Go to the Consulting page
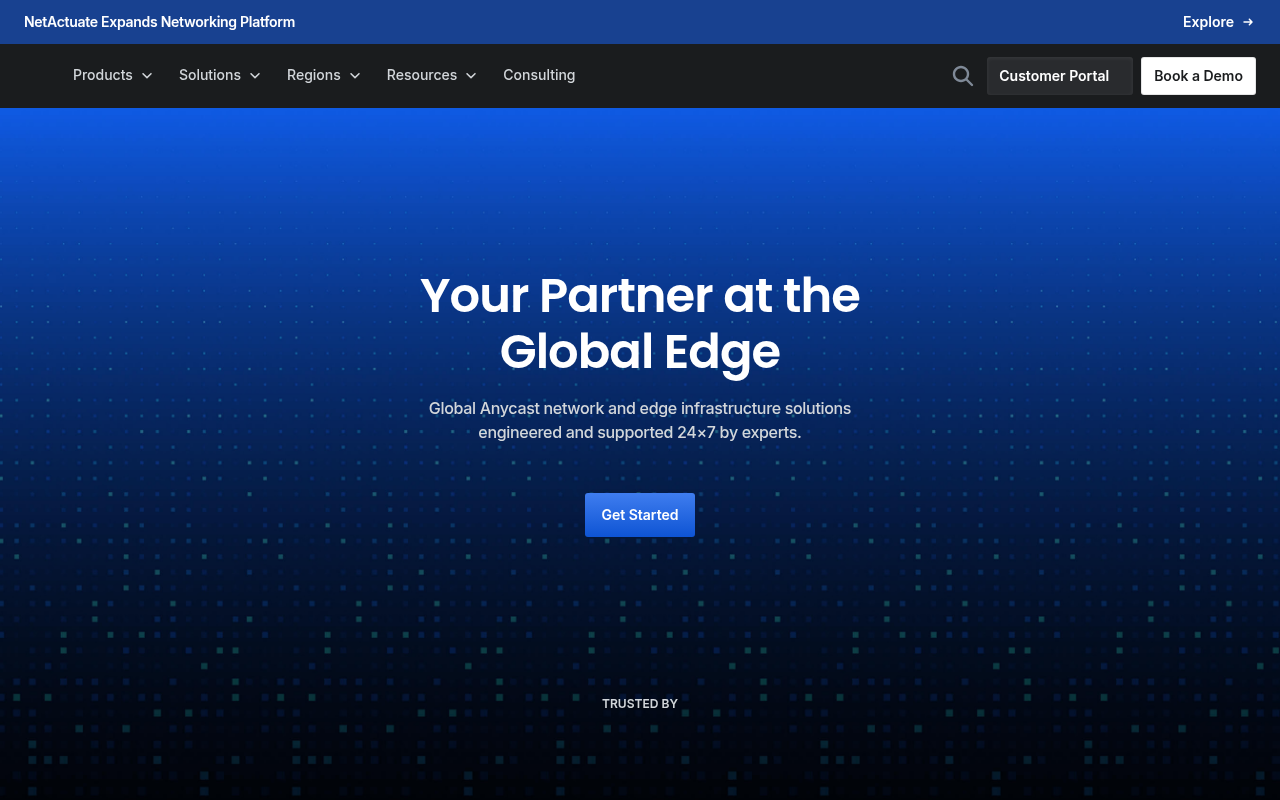The height and width of the screenshot is (800, 1280). point(539,75)
